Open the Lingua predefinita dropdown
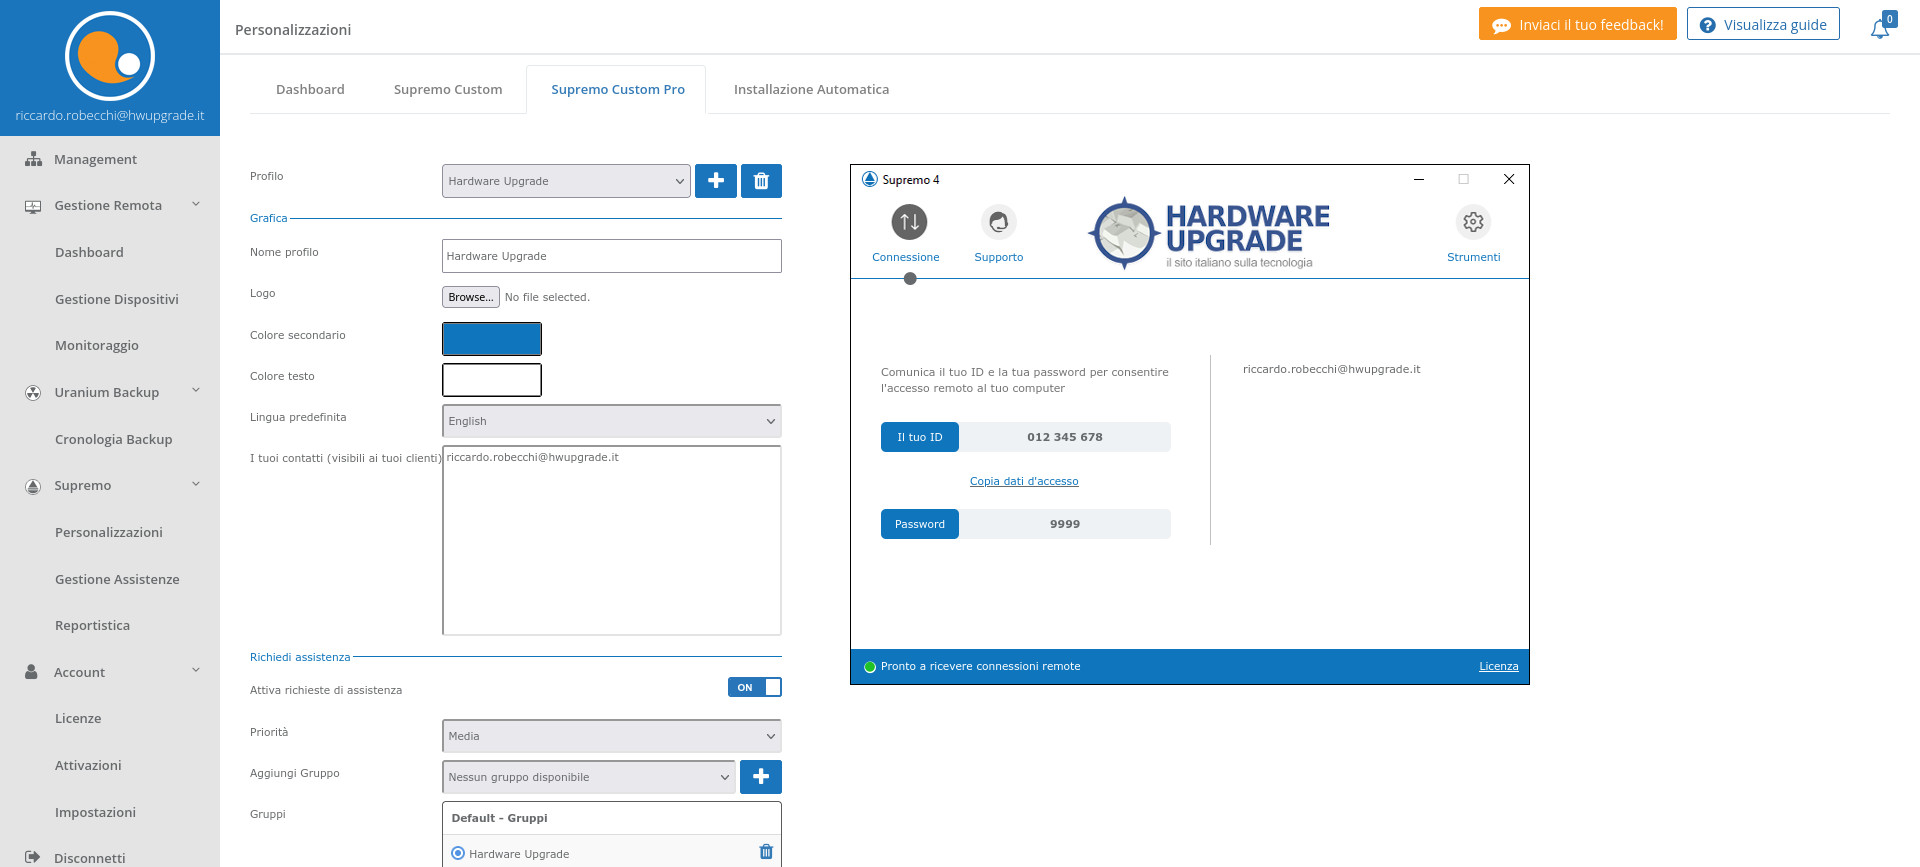 coord(611,421)
